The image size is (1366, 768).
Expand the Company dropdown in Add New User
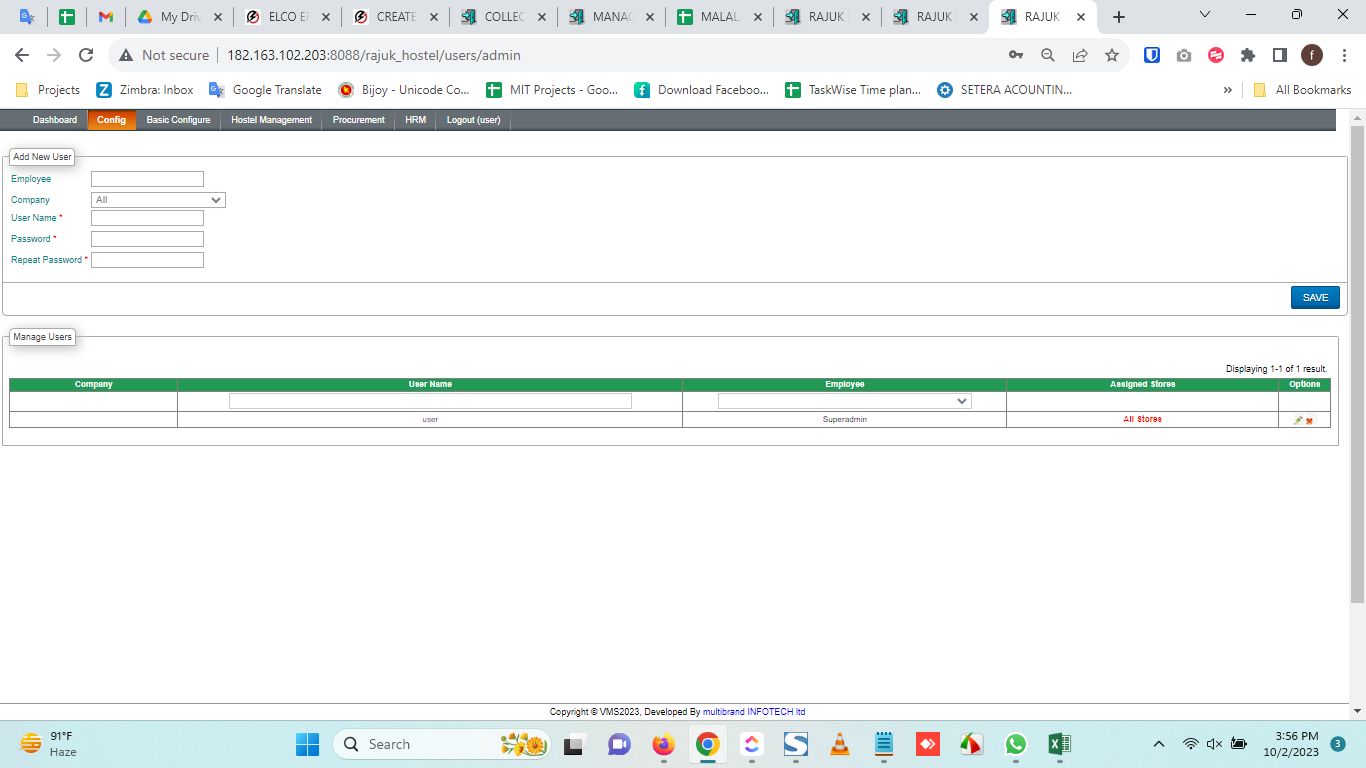158,200
